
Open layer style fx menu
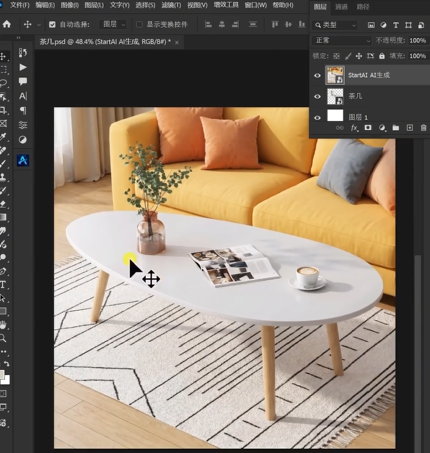[x=354, y=128]
